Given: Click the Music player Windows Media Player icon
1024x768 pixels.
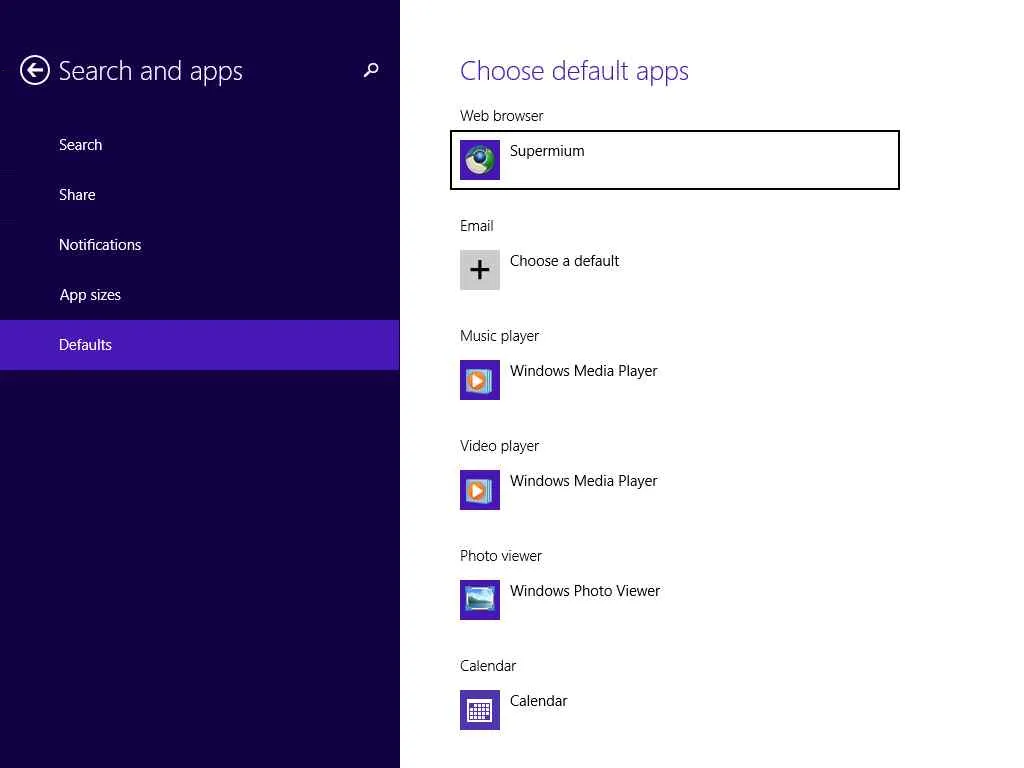Looking at the screenshot, I should tap(480, 380).
